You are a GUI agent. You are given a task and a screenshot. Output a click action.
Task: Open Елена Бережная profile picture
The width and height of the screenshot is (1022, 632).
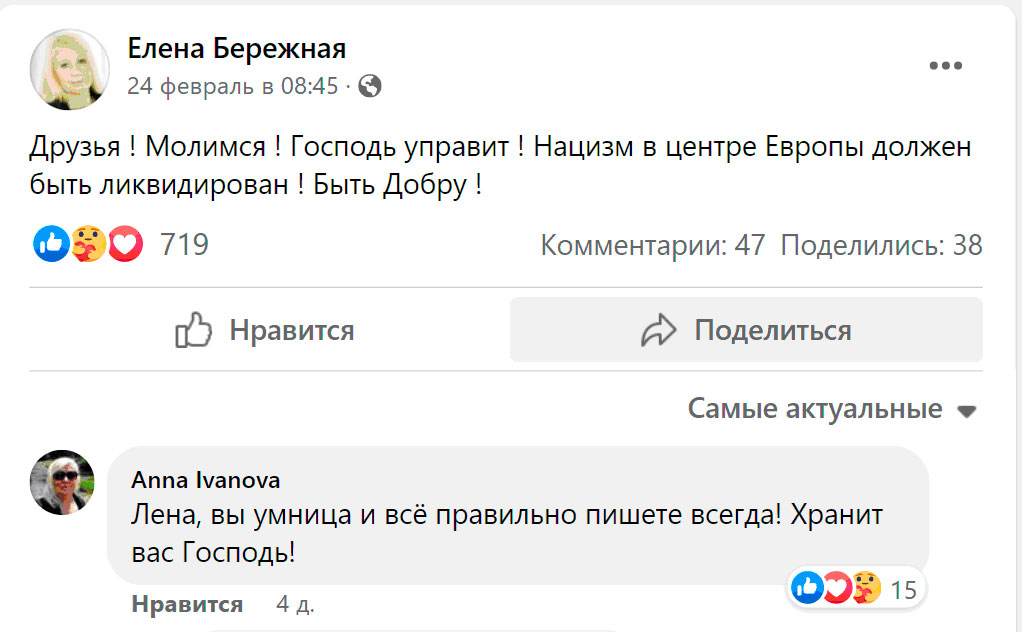tap(69, 68)
